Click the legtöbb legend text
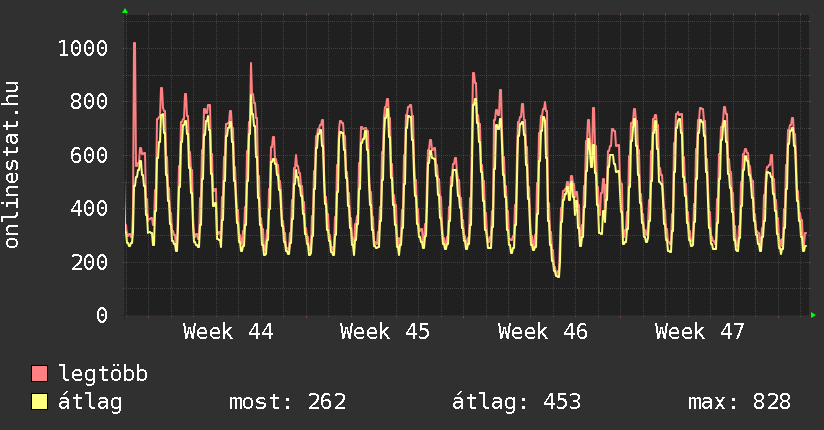Viewport: 824px width, 430px height. pos(103,374)
